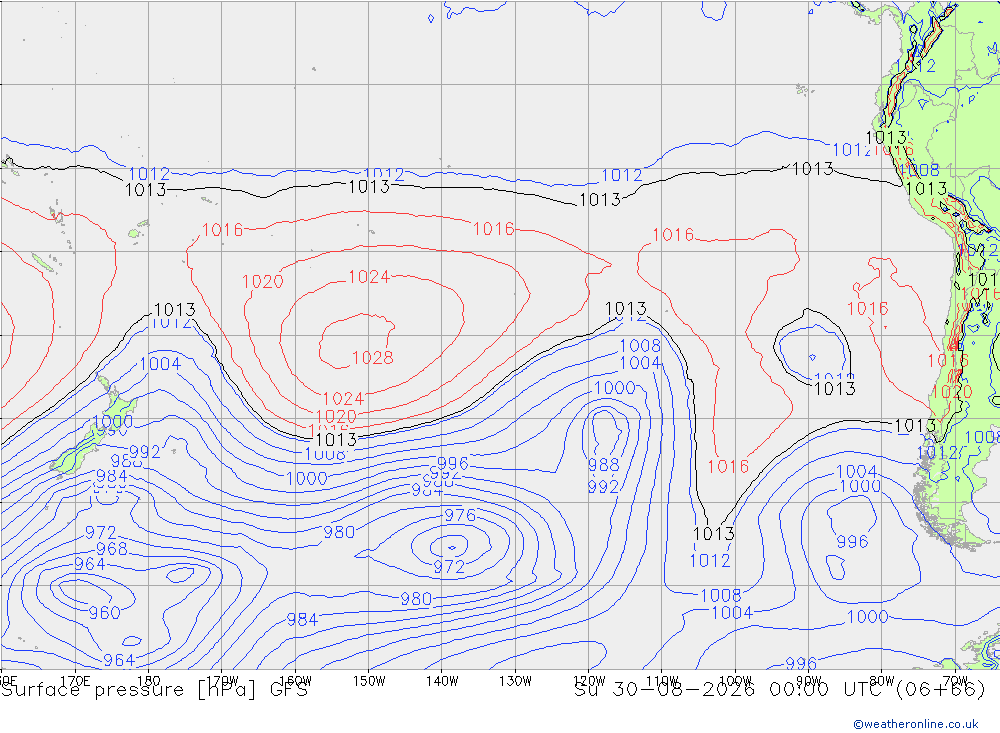This screenshot has height=733, width=1000.
Task: Click the 90W longitude label
Action: pos(809,681)
